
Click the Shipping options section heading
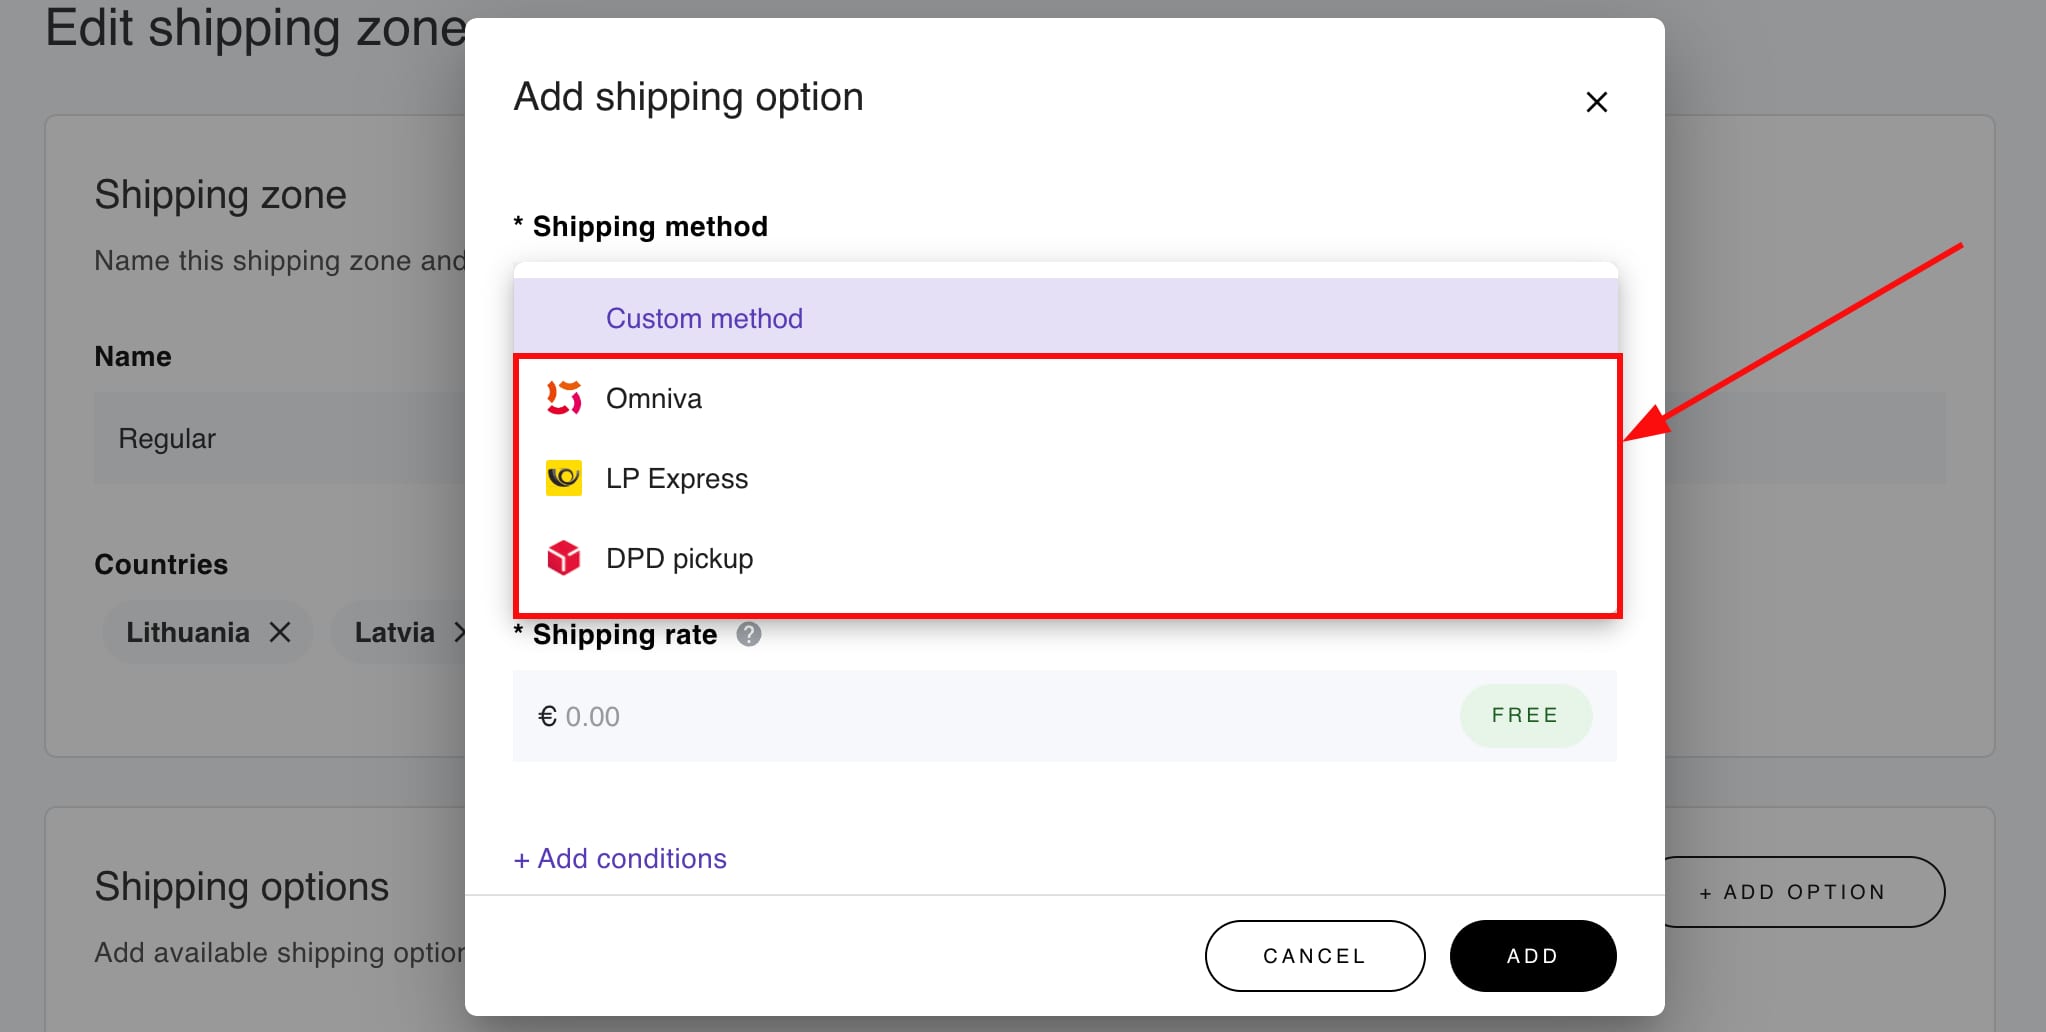coord(241,886)
